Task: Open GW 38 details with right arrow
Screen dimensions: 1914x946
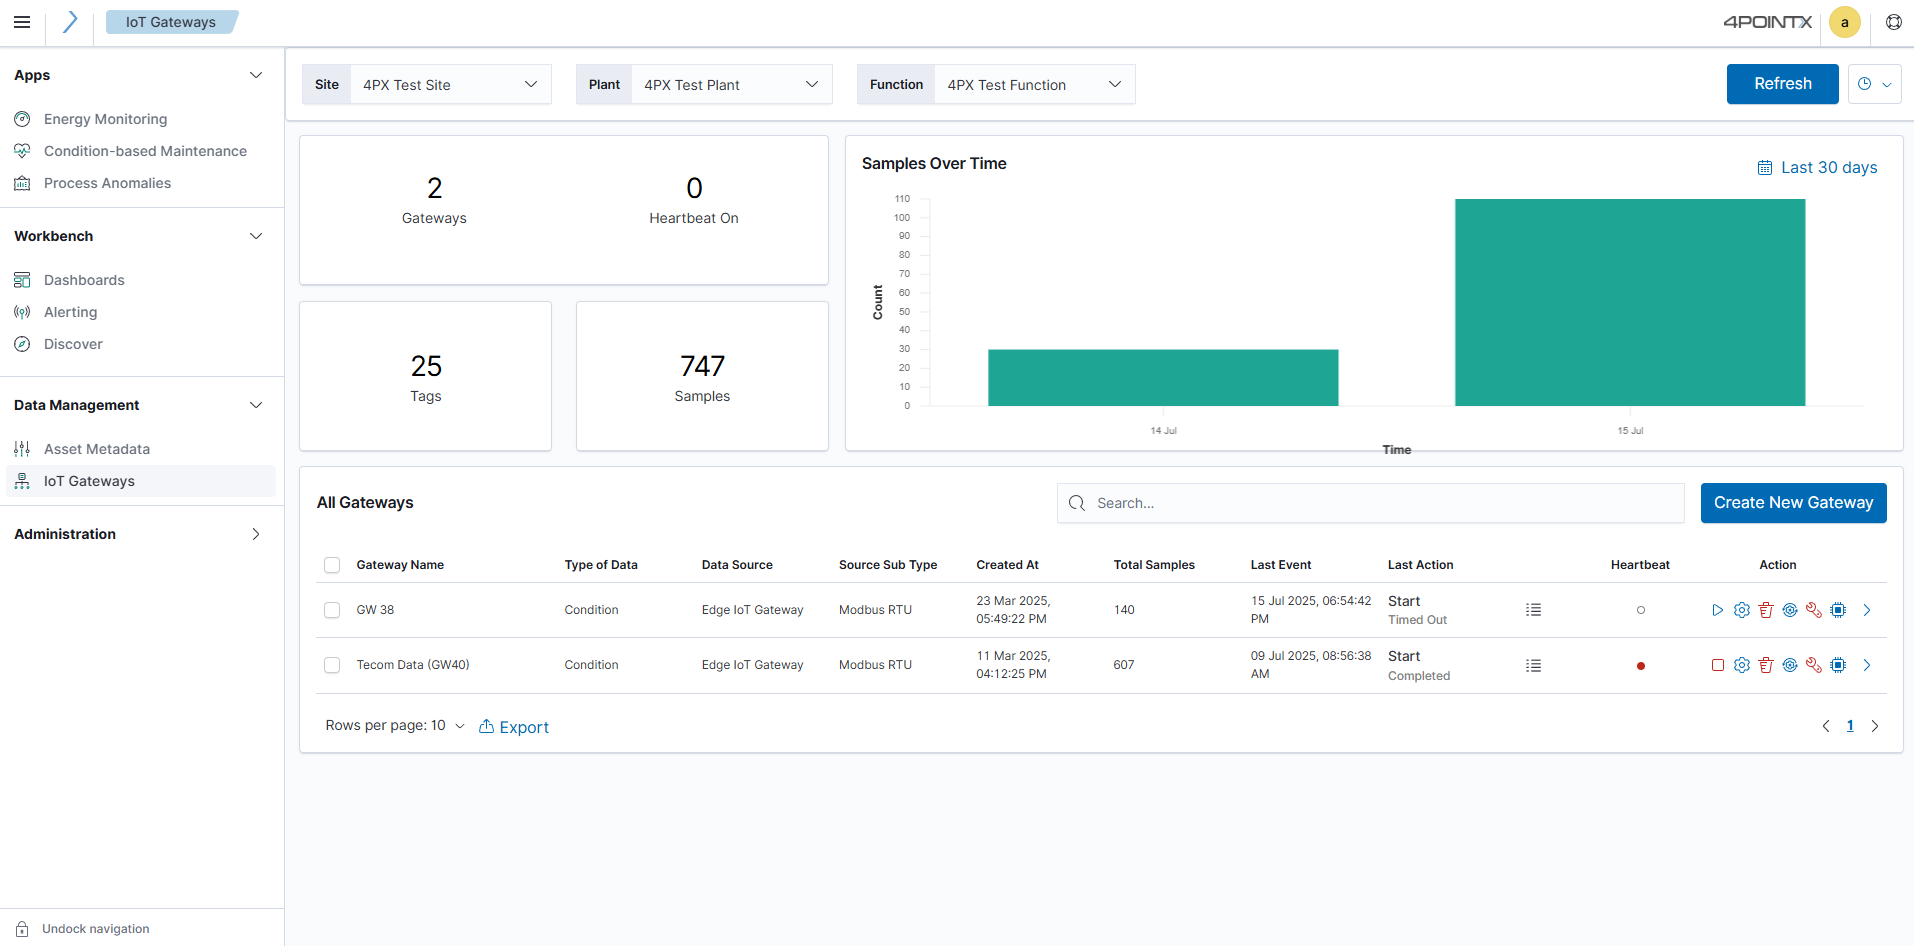Action: click(1866, 610)
